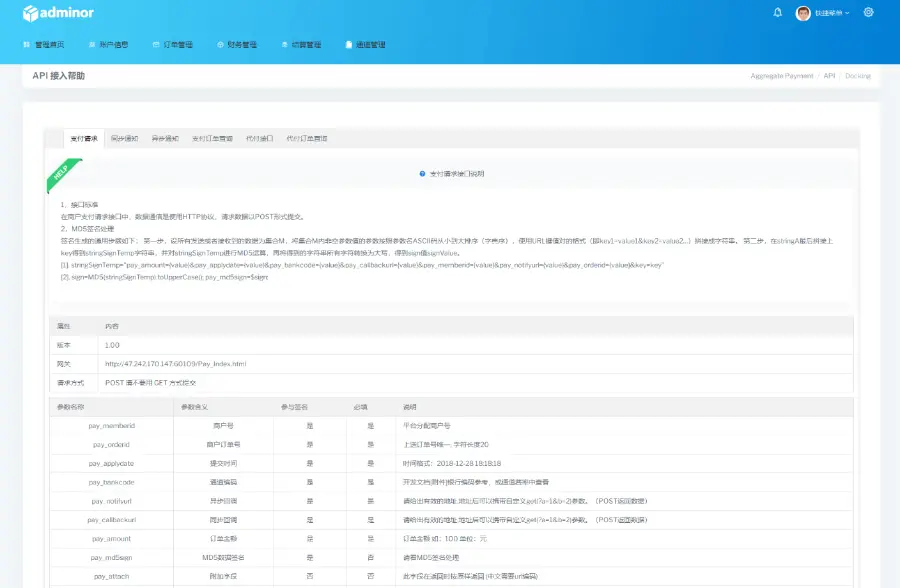Viewport: 900px width, 588px height.
Task: Click the adminor logo
Action: point(58,13)
